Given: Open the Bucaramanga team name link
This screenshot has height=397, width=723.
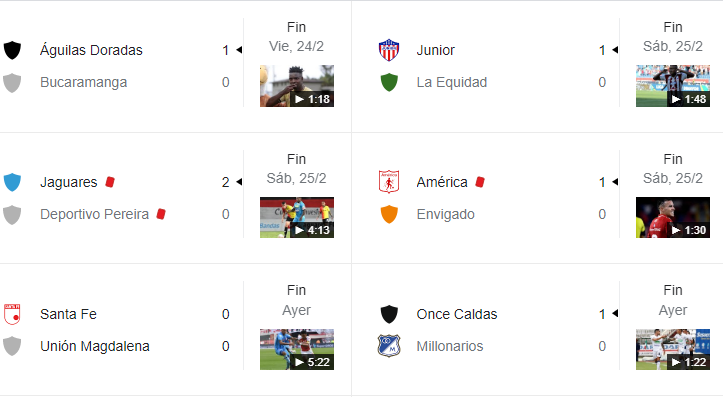Looking at the screenshot, I should click(x=83, y=83).
